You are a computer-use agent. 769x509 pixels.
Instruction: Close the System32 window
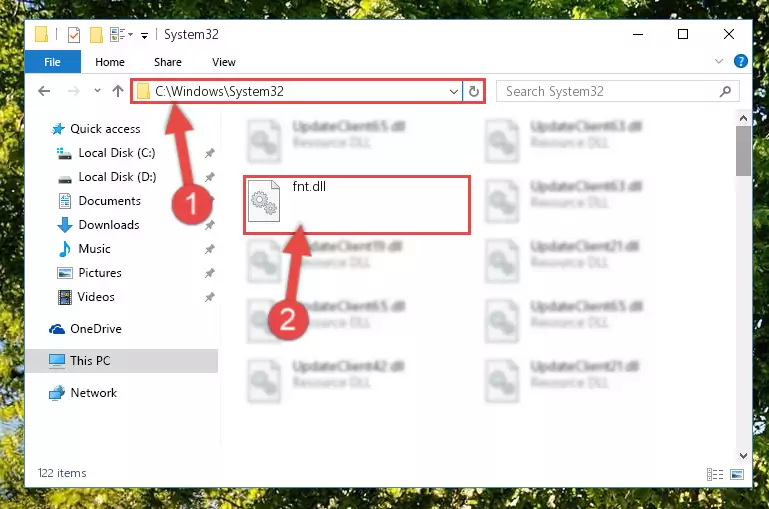pyautogui.click(x=729, y=34)
